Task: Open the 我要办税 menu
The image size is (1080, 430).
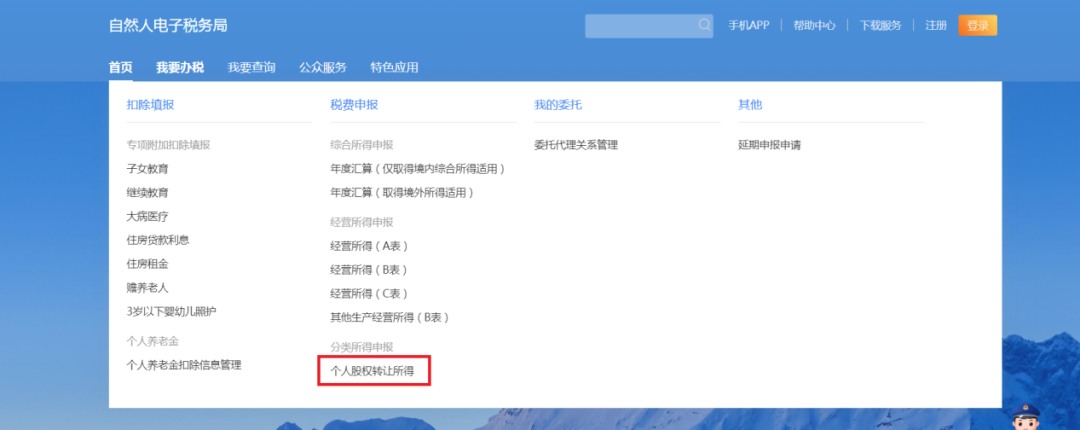Action: tap(180, 68)
